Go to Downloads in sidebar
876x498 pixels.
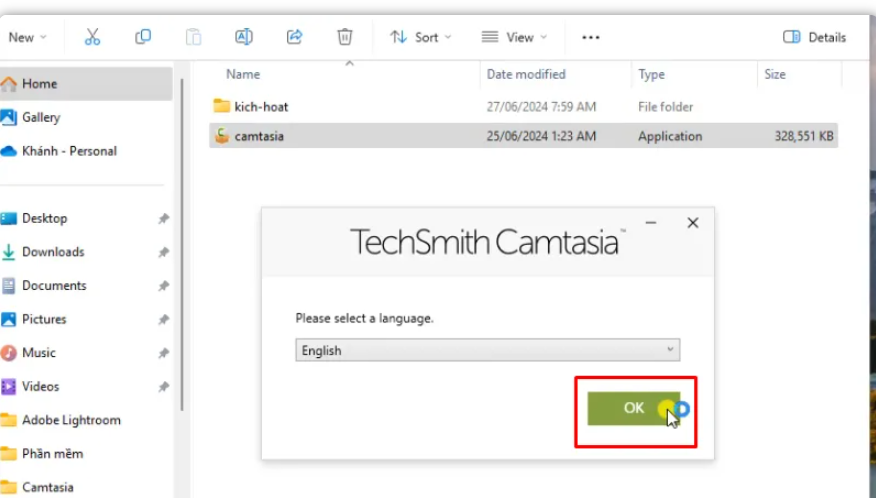pyautogui.click(x=53, y=252)
